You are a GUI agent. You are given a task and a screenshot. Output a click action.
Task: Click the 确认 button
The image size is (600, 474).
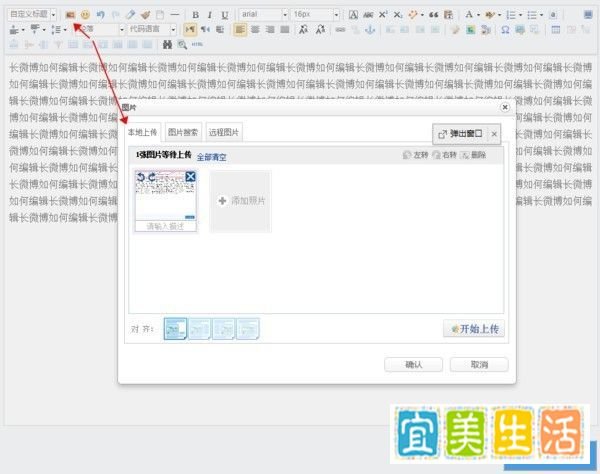pos(413,365)
